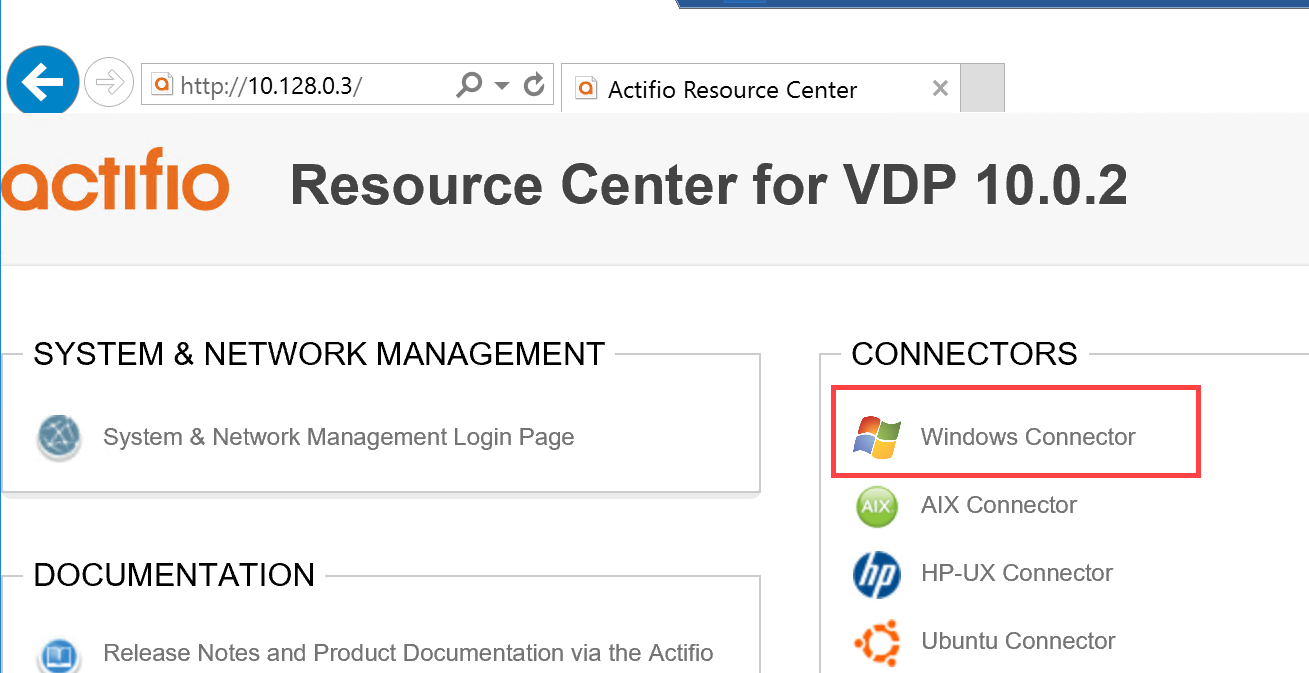The width and height of the screenshot is (1309, 673).
Task: Refresh the page with reload icon
Action: coord(535,85)
